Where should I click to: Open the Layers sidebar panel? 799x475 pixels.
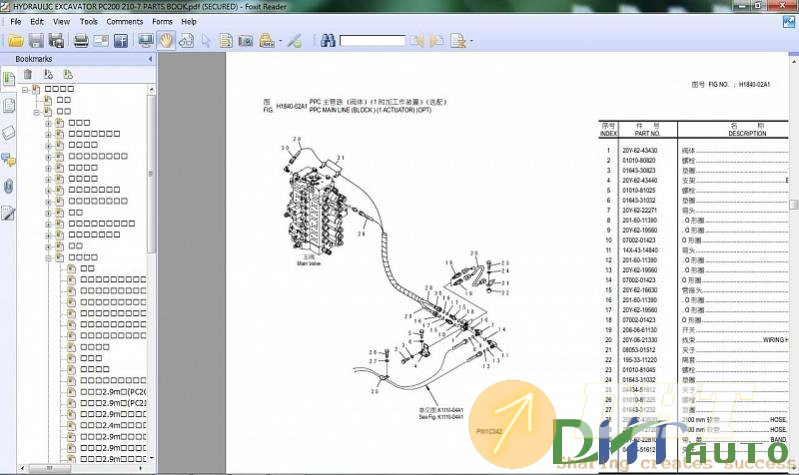(x=8, y=133)
